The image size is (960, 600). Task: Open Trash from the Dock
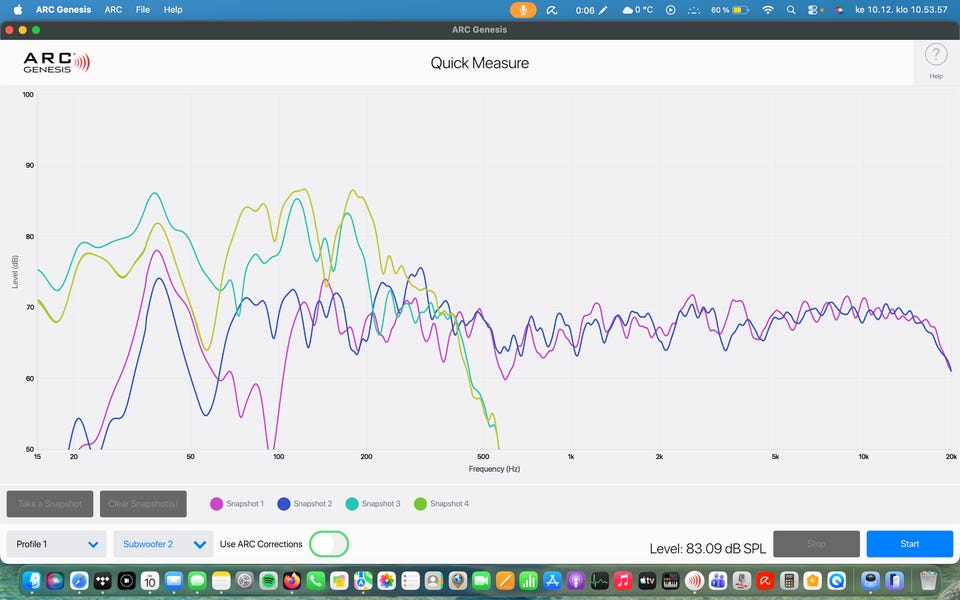(x=929, y=580)
